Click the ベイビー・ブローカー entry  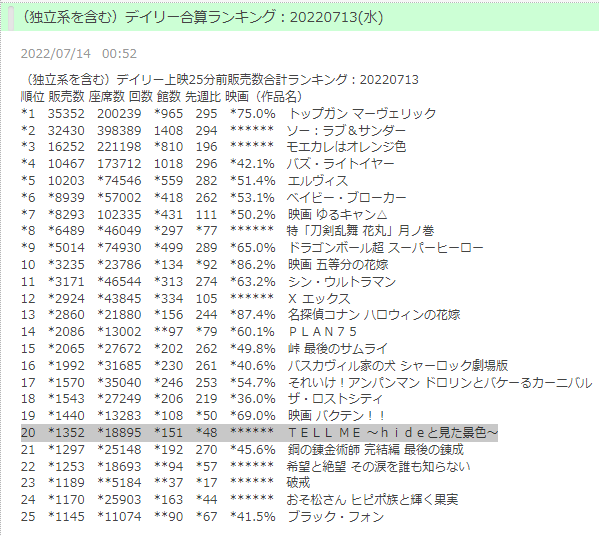[213, 198]
